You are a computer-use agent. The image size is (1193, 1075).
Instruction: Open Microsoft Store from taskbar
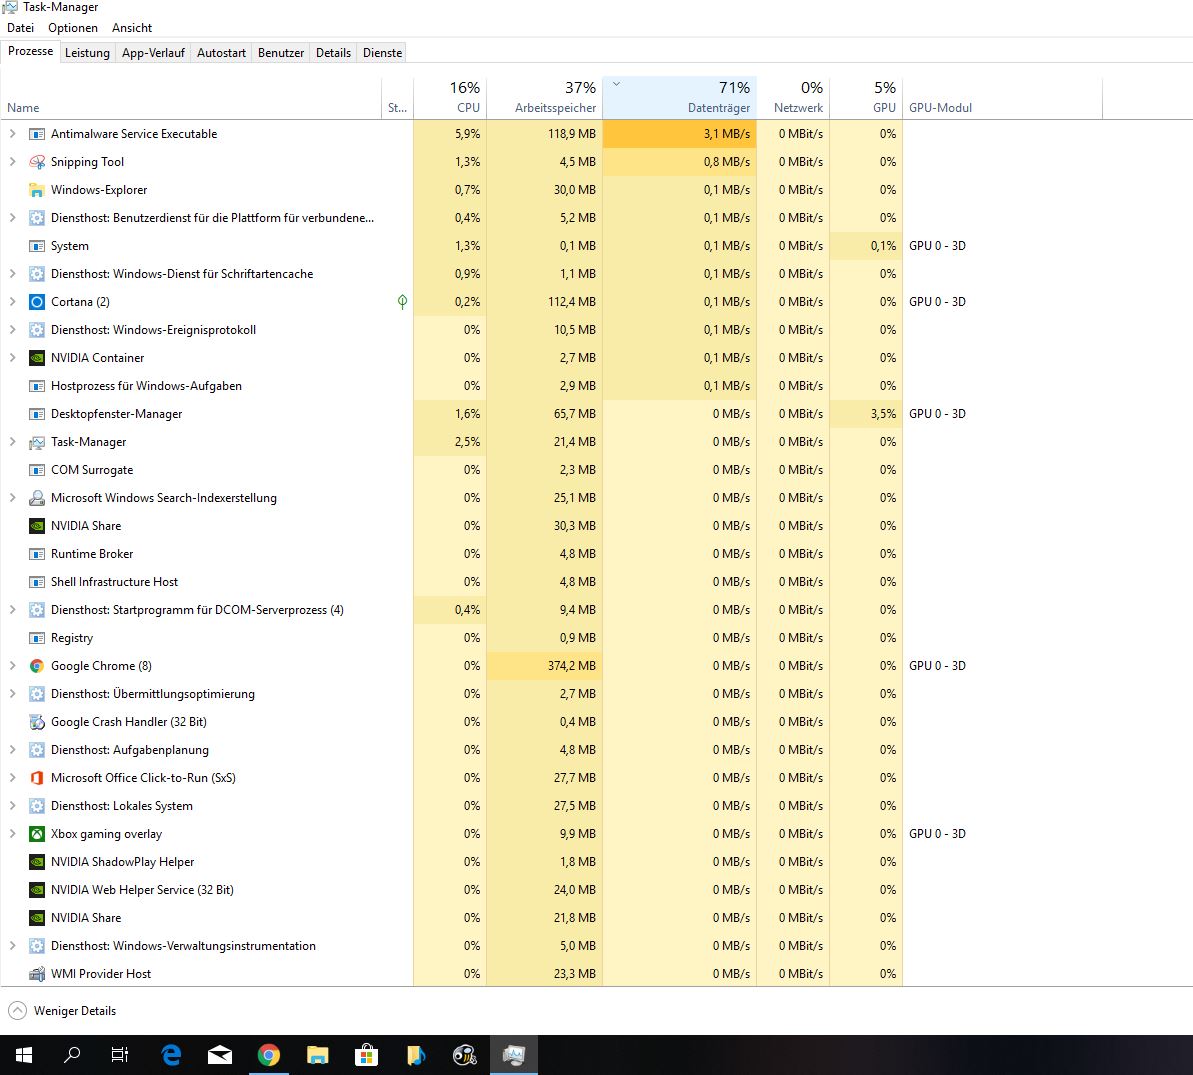[366, 1055]
